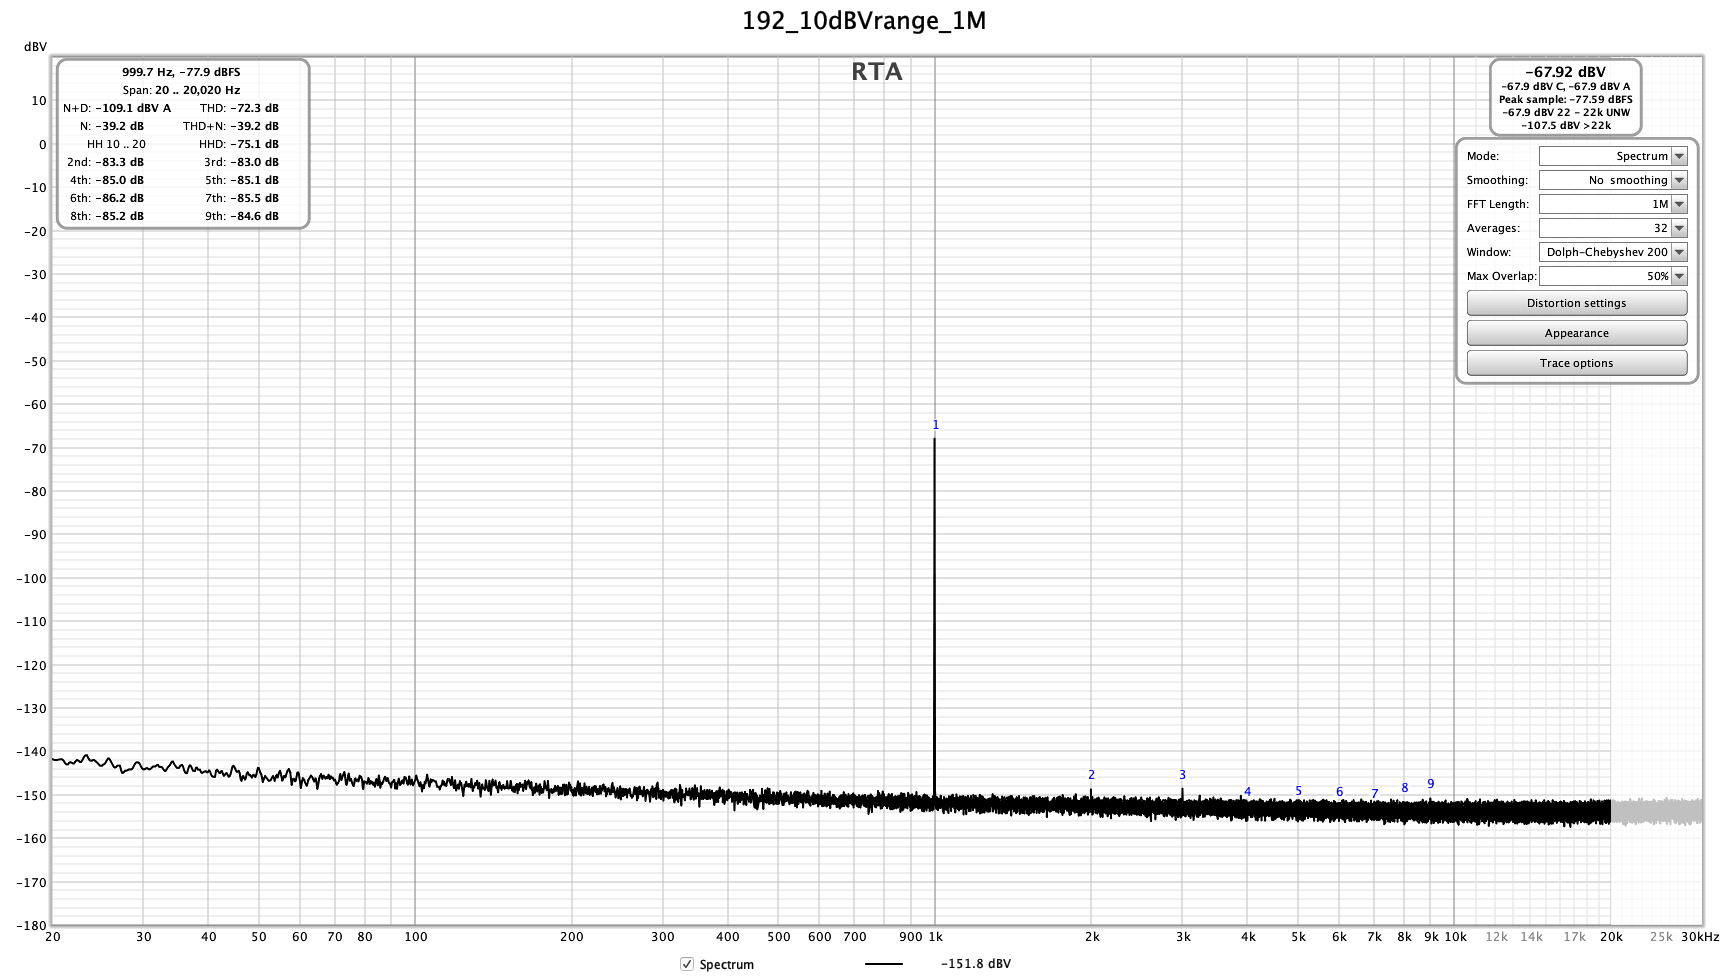Screen dimensions: 1728x980
Task: Open the Smoothing dropdown
Action: click(x=1612, y=180)
